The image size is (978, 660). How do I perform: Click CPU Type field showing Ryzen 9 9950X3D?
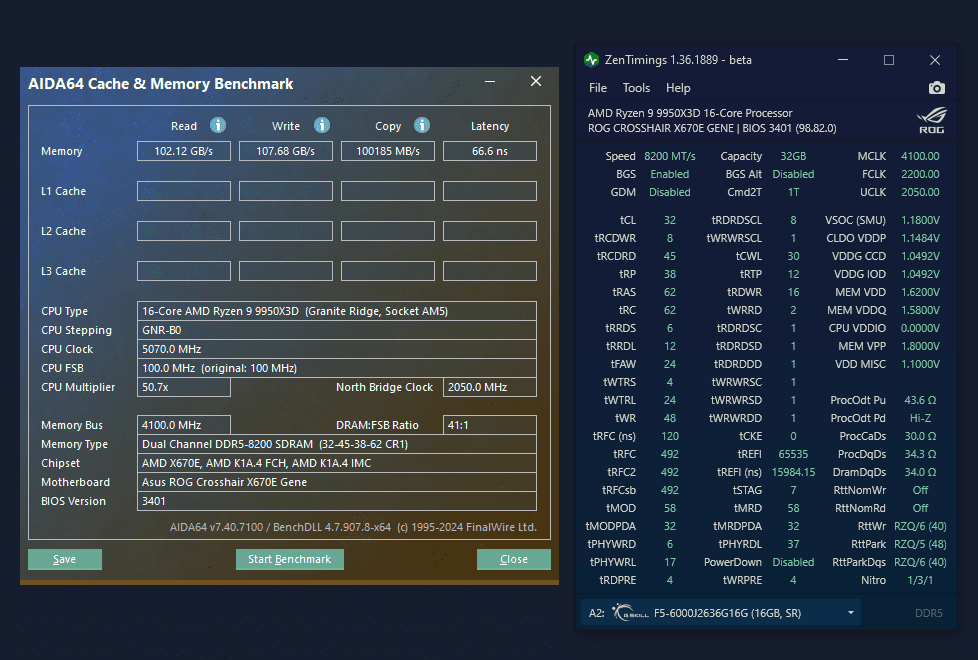pyautogui.click(x=337, y=311)
